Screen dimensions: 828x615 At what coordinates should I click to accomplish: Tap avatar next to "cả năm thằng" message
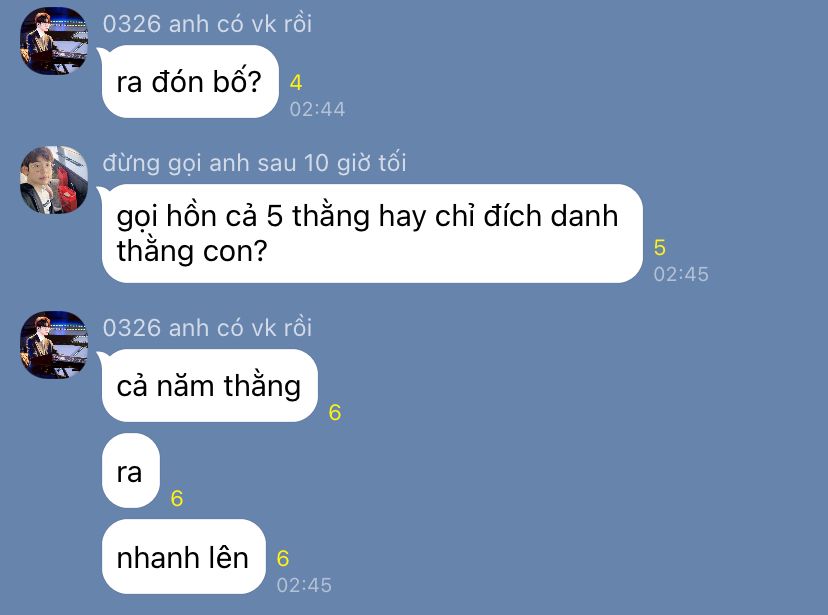tap(54, 345)
